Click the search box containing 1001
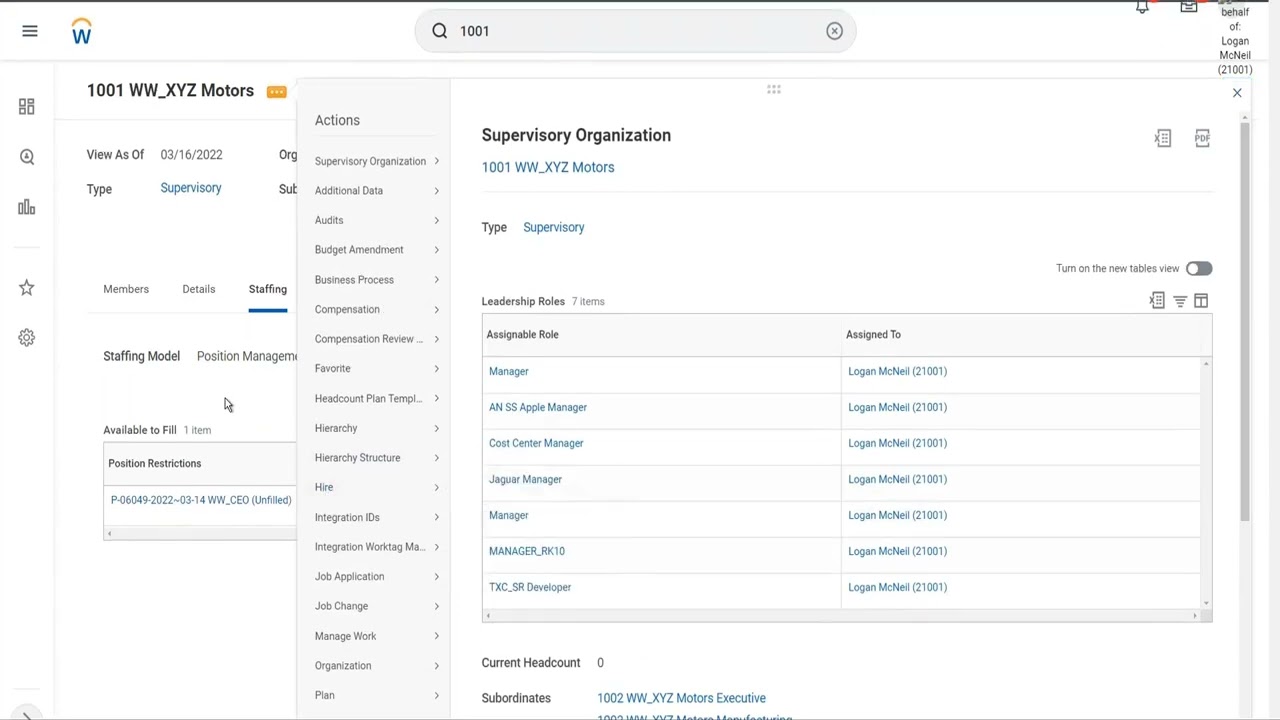The height and width of the screenshot is (720, 1280). click(635, 31)
